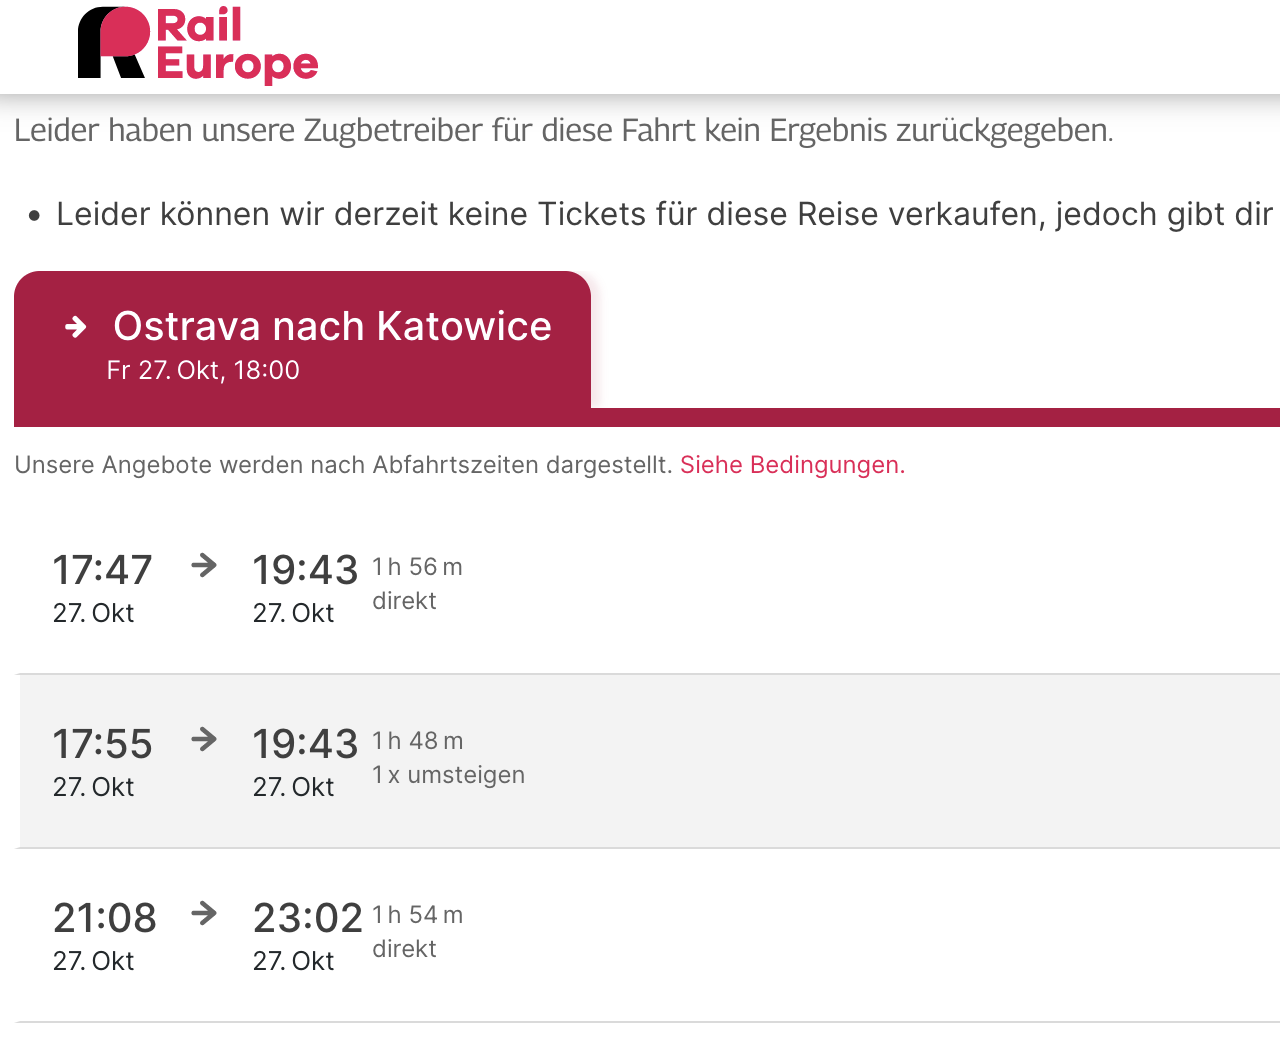Click the 1 h 54 m duration label
The image size is (1280, 1052).
click(x=417, y=915)
